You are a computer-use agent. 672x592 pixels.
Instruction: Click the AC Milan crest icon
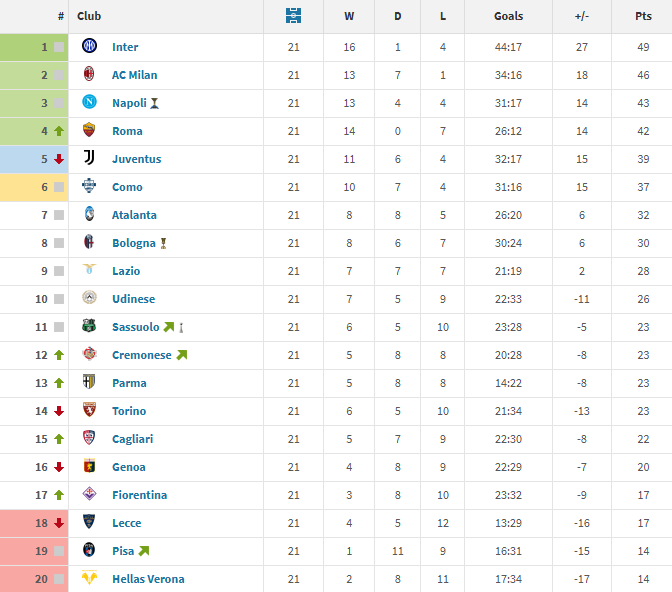point(89,75)
